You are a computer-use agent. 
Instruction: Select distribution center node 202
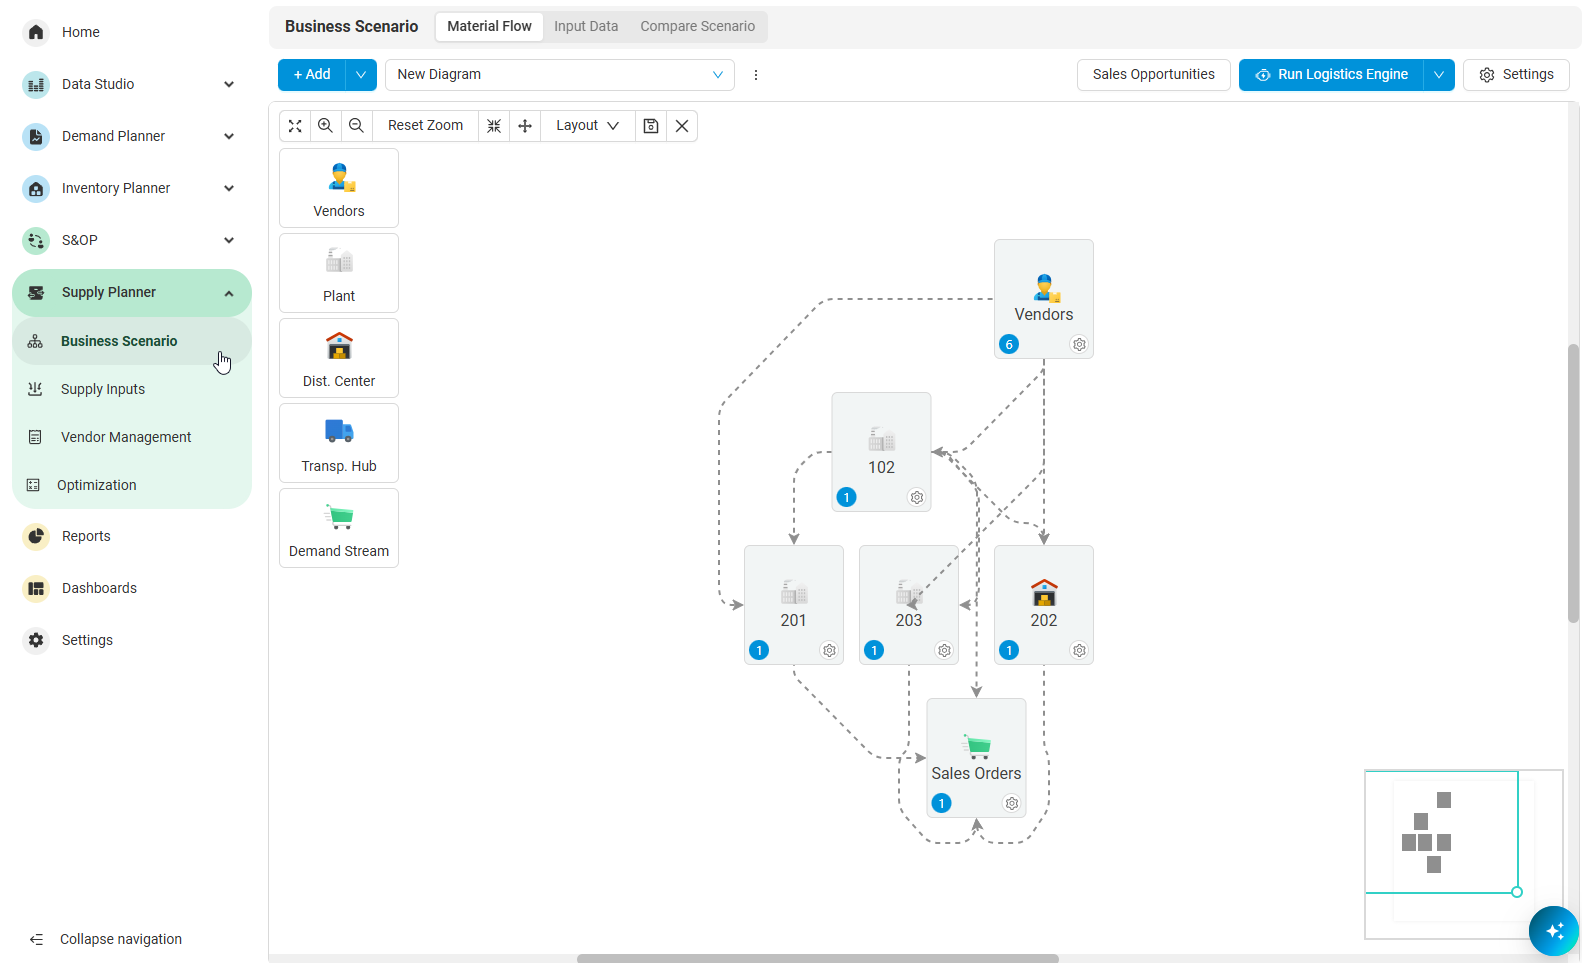[1044, 605]
